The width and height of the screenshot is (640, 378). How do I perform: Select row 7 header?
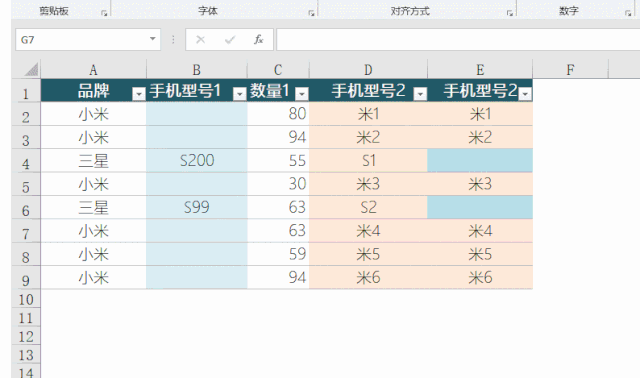[26, 231]
